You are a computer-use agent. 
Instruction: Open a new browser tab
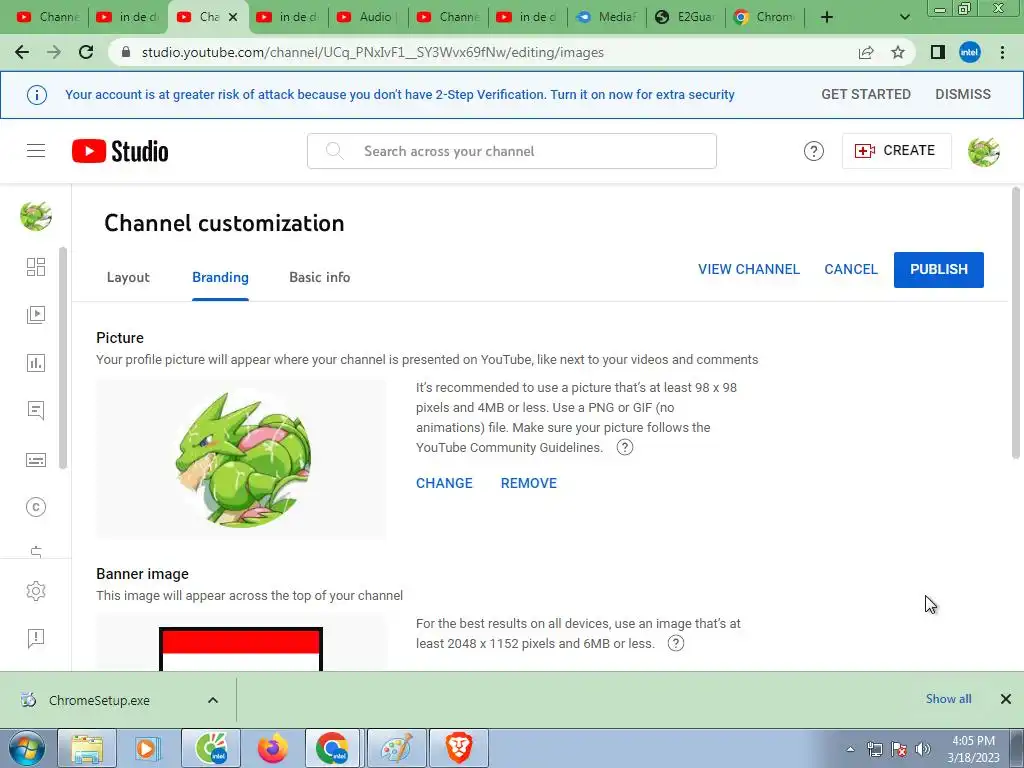click(x=827, y=17)
